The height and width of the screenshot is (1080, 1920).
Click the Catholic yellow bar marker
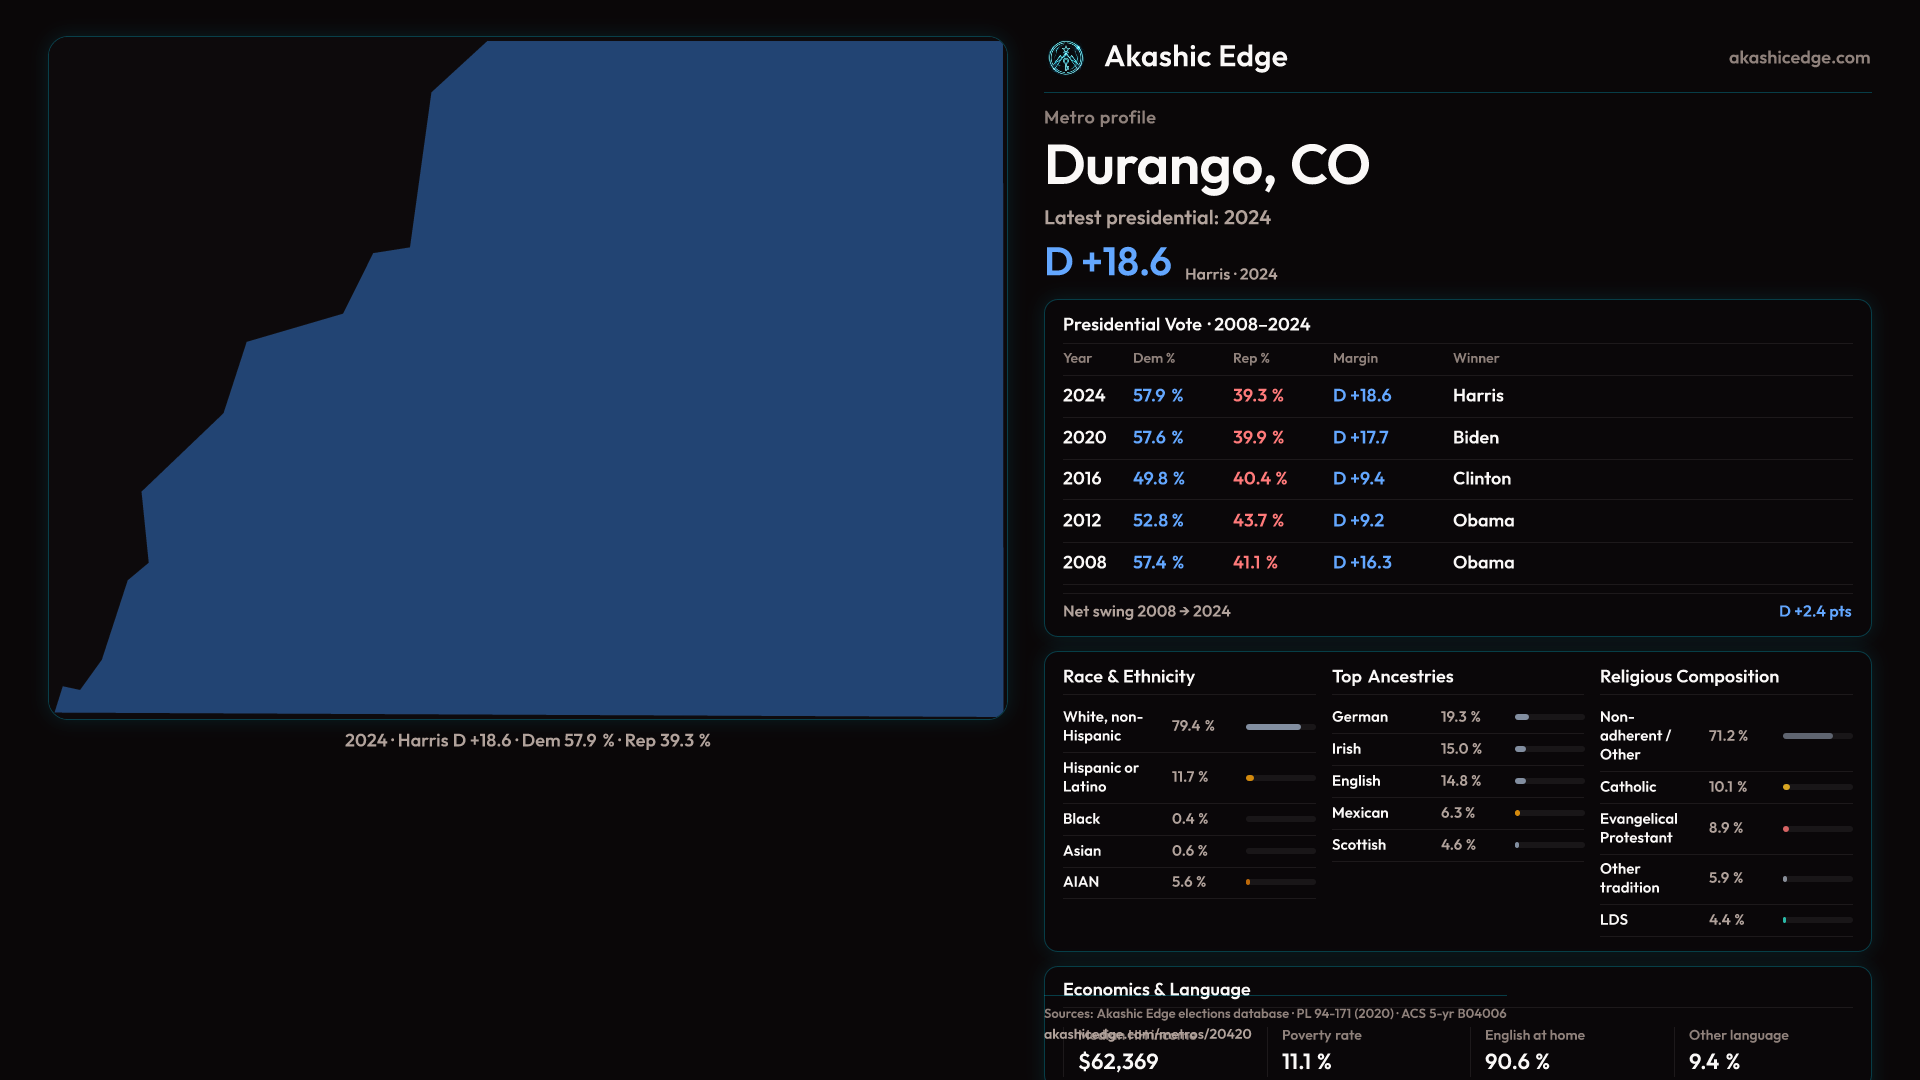click(1786, 787)
